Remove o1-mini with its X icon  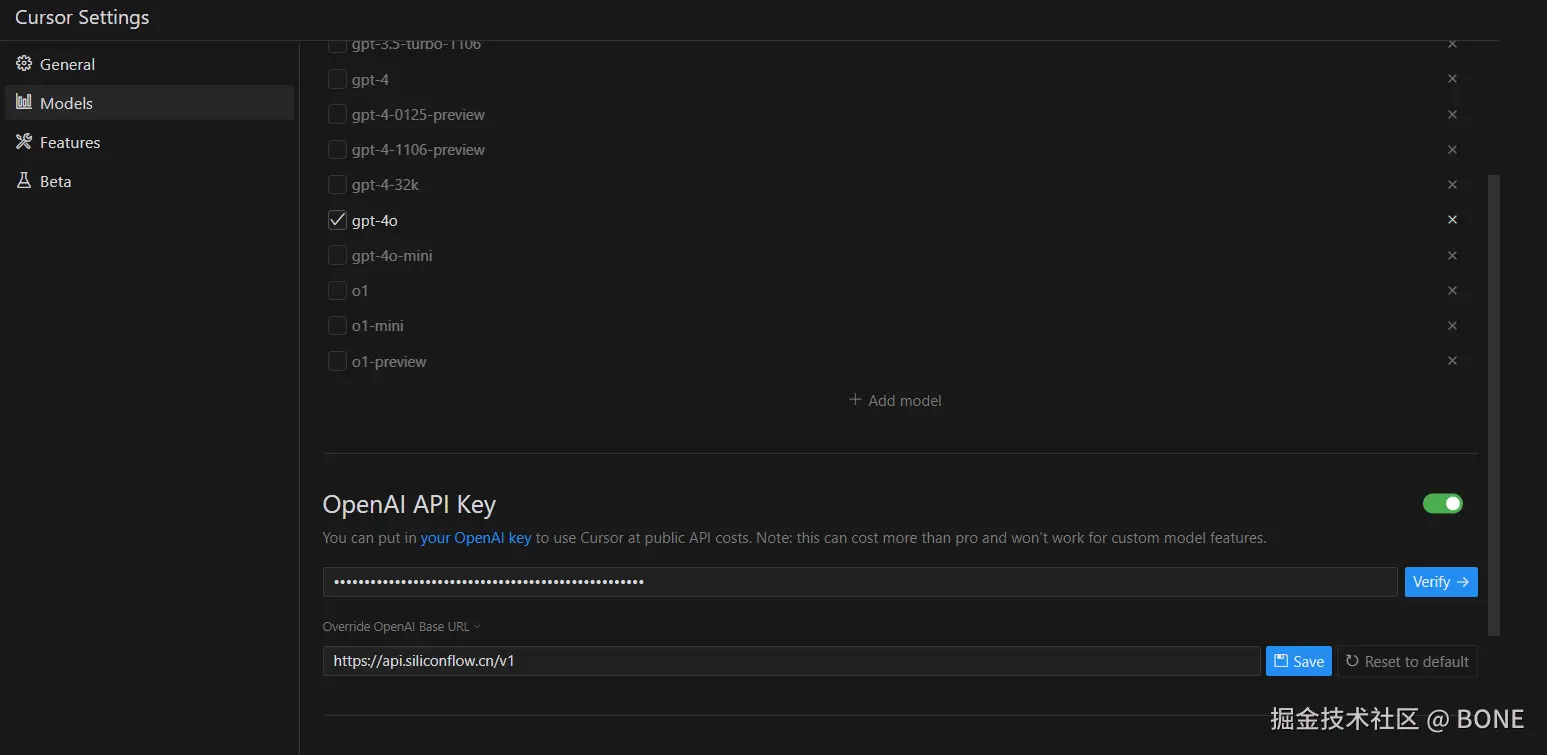tap(1452, 325)
